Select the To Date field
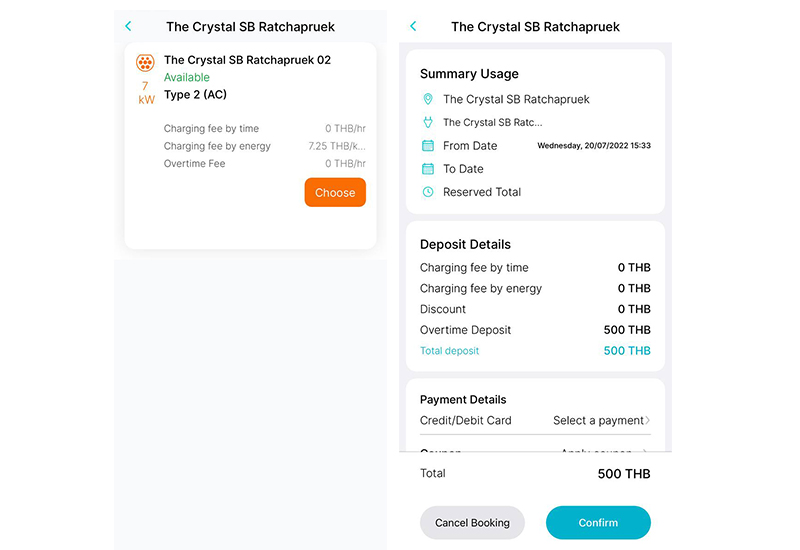Screen dimensions: 800x550 point(463,169)
